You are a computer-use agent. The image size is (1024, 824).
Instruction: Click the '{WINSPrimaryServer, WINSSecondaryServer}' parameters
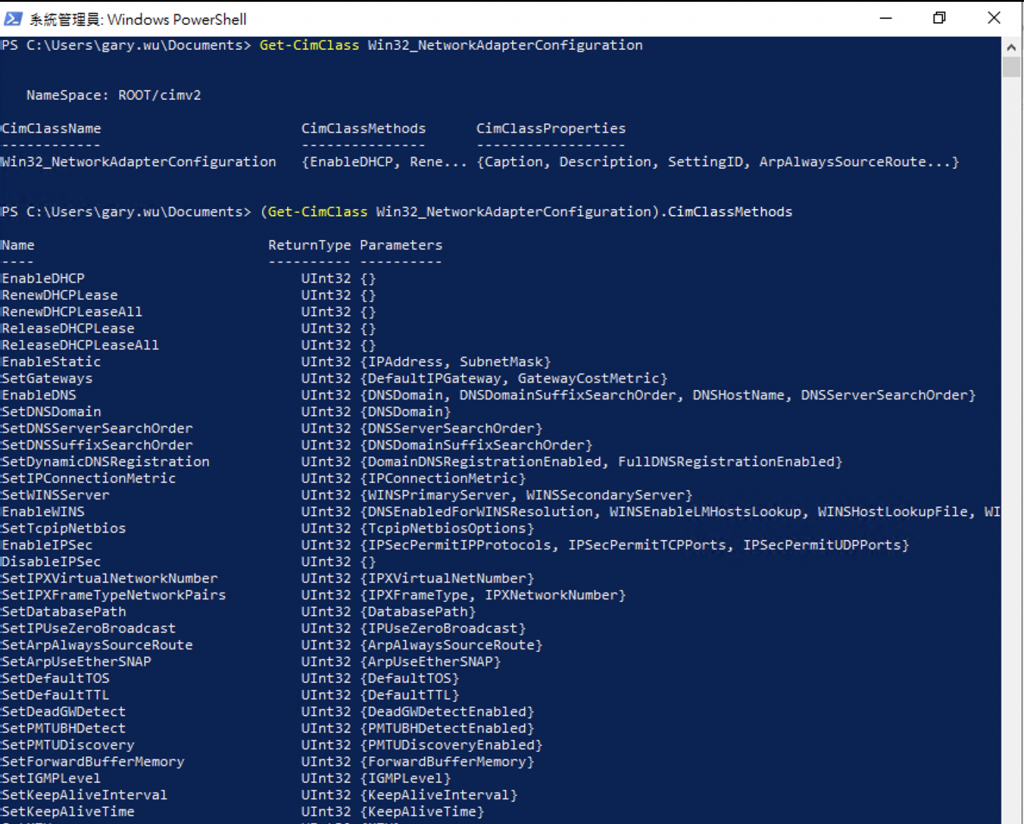526,495
